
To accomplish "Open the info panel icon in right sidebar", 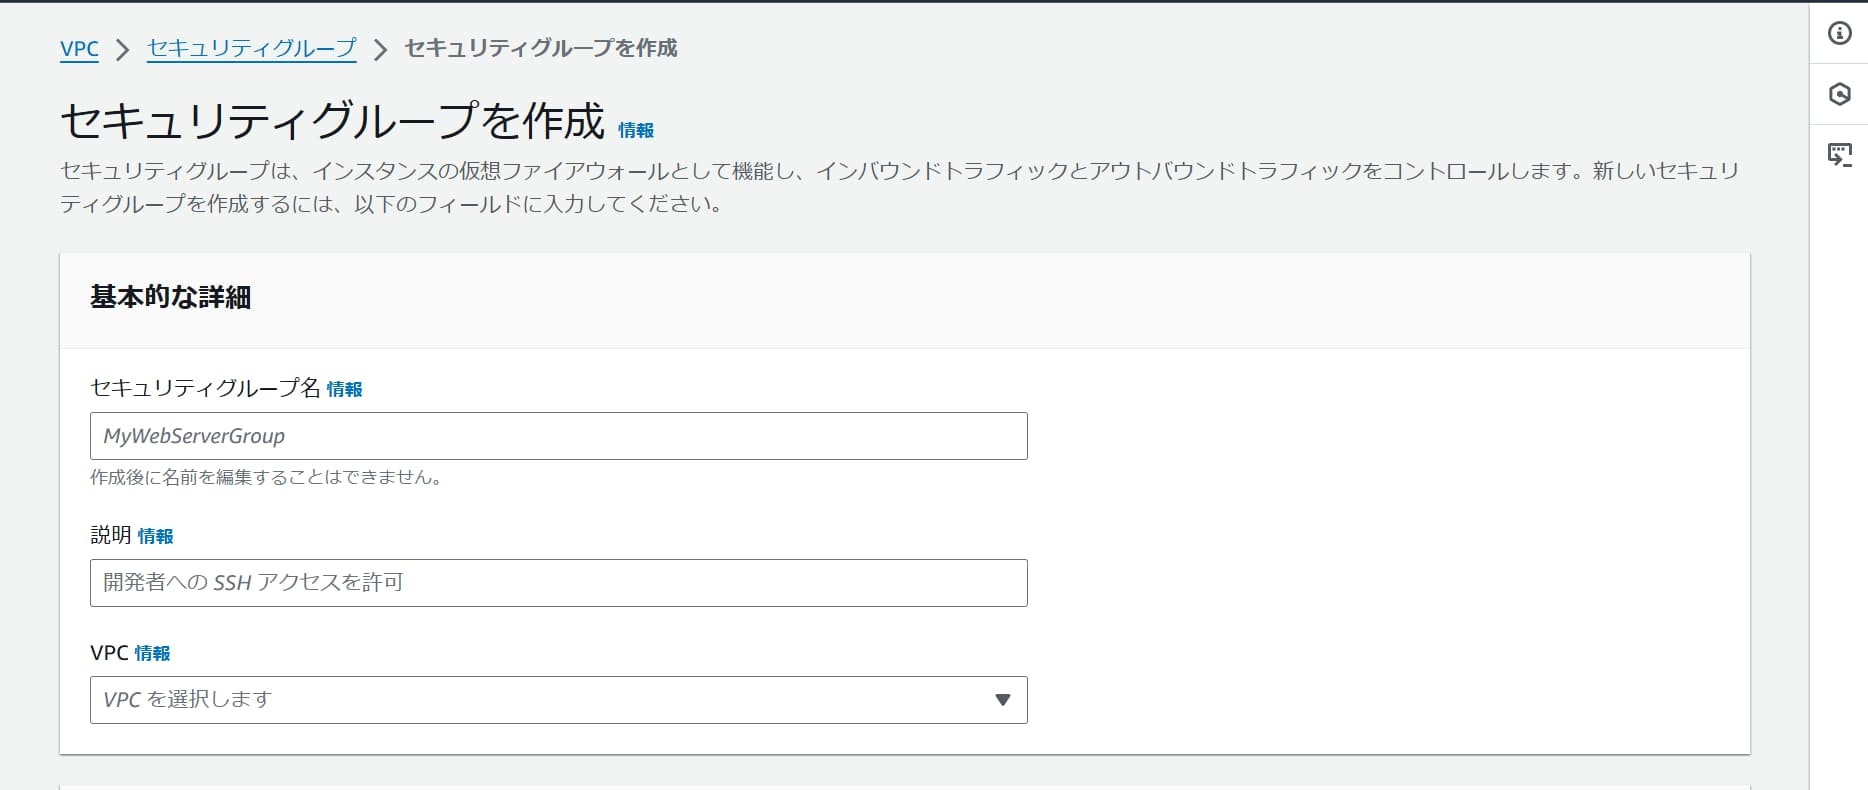I will pos(1839,33).
